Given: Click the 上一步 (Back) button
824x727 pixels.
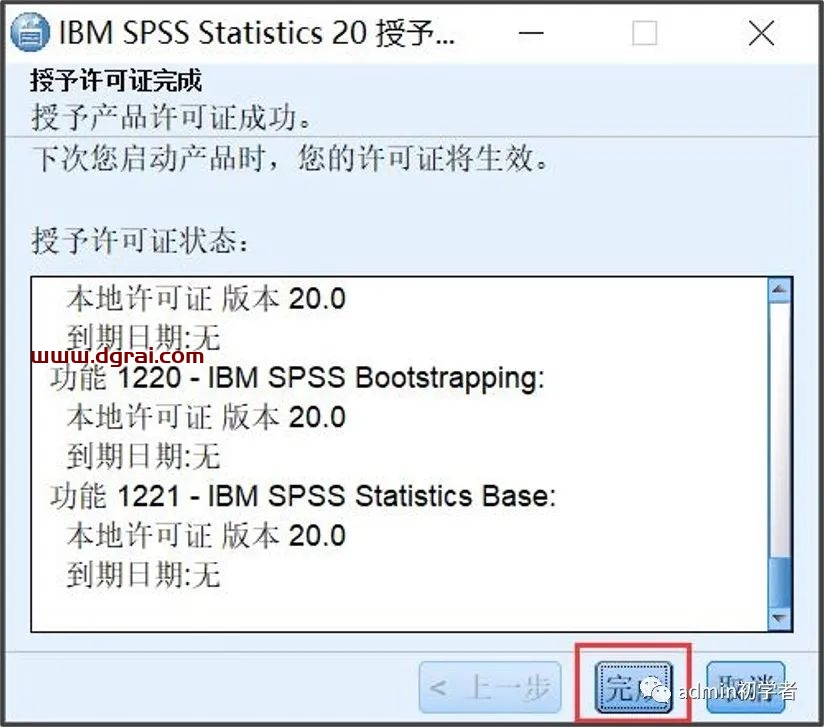Looking at the screenshot, I should (490, 688).
